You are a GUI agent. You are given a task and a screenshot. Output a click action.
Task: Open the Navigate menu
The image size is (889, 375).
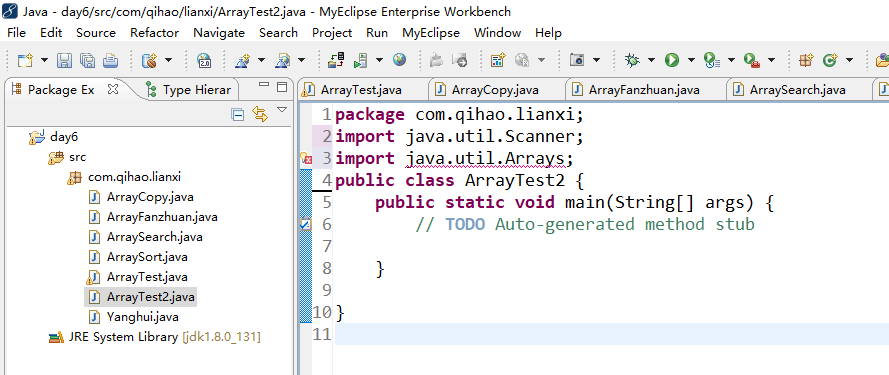pos(219,33)
